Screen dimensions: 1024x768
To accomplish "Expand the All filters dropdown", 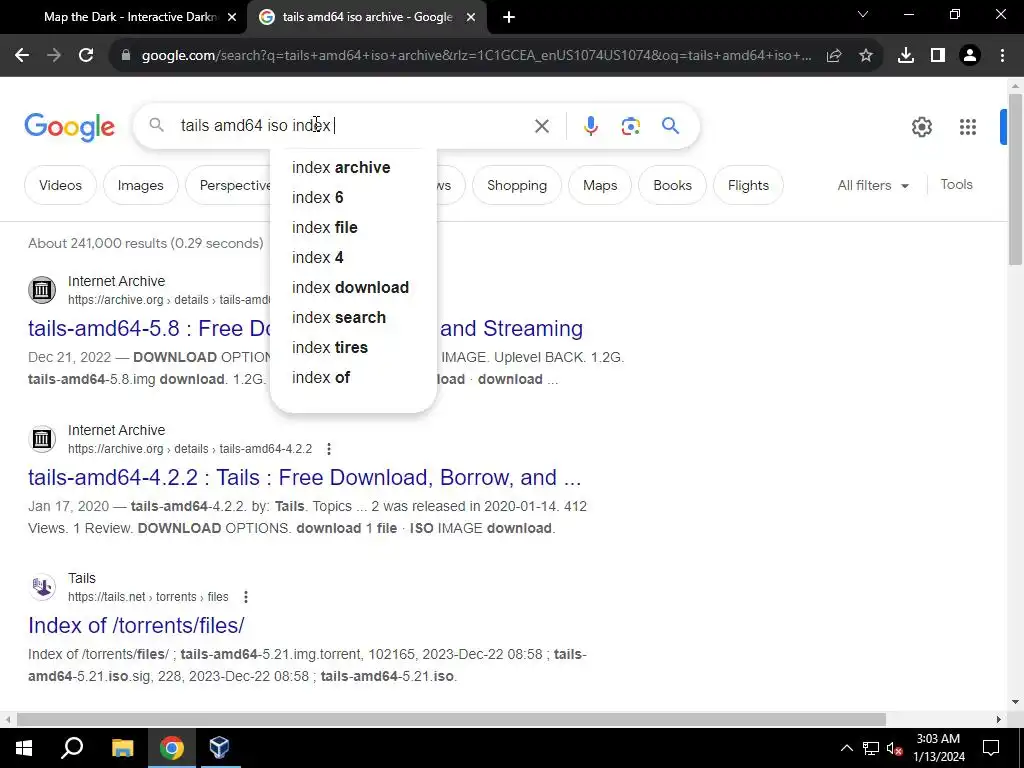I will point(873,185).
